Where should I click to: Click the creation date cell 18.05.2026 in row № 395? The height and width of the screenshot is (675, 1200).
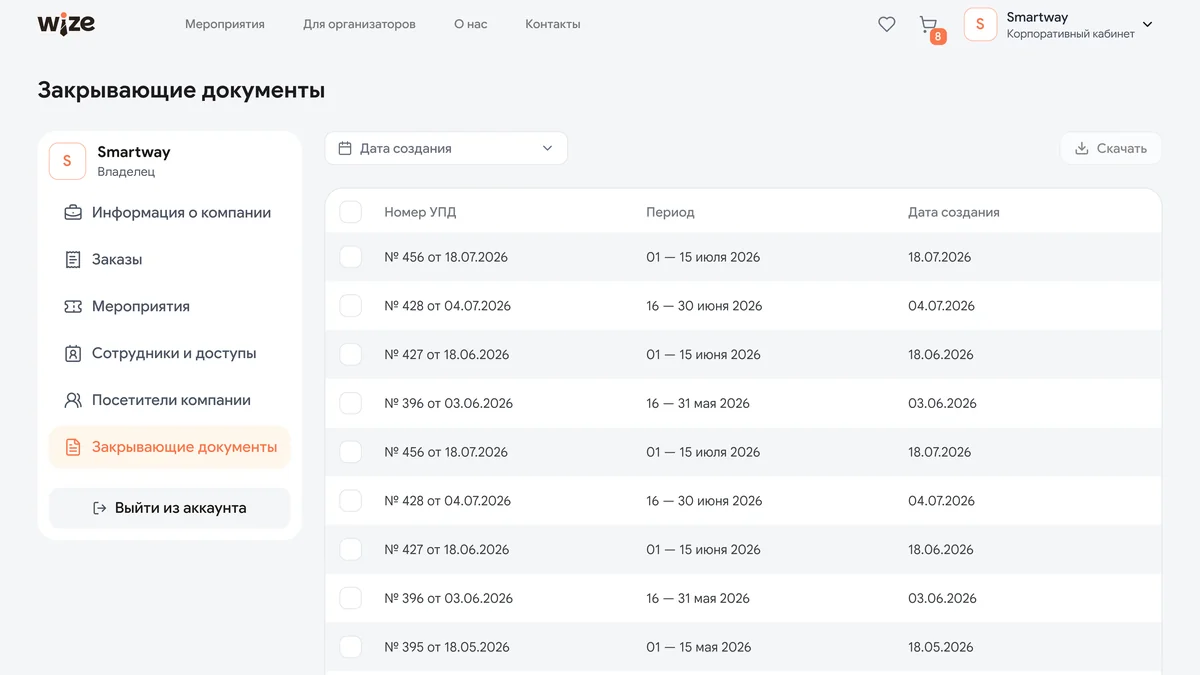(941, 647)
